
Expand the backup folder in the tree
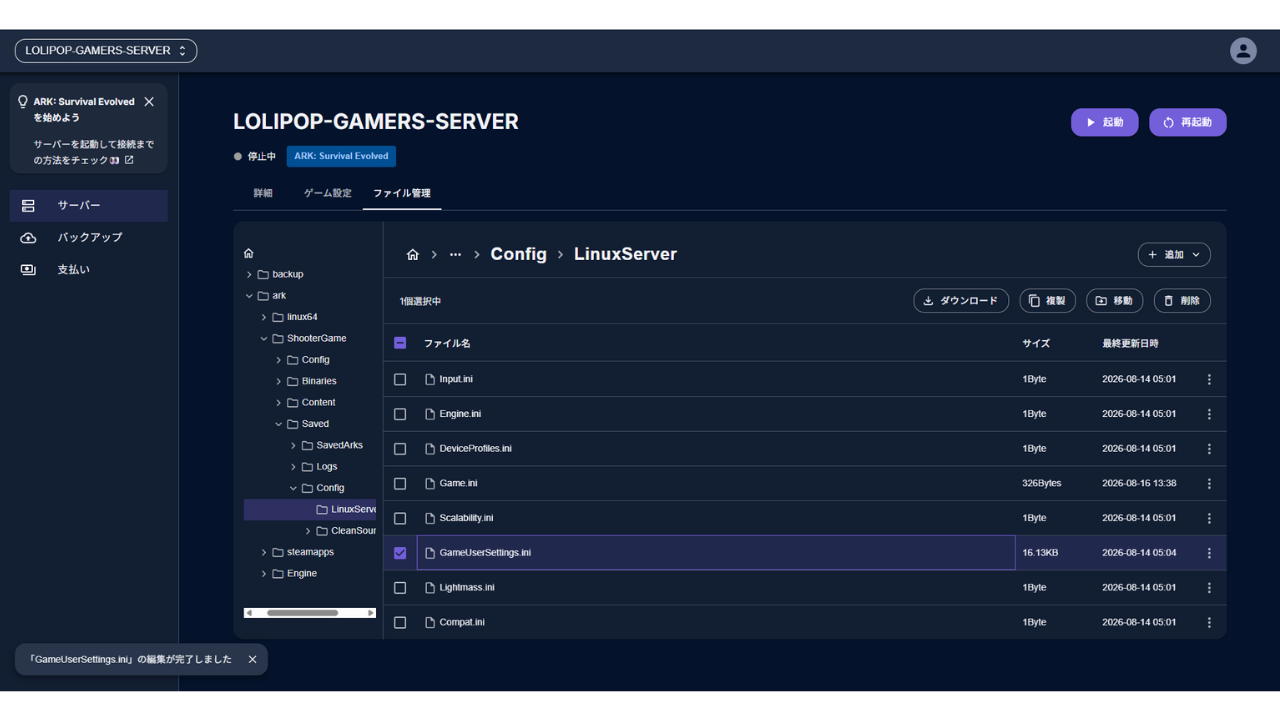coord(249,275)
